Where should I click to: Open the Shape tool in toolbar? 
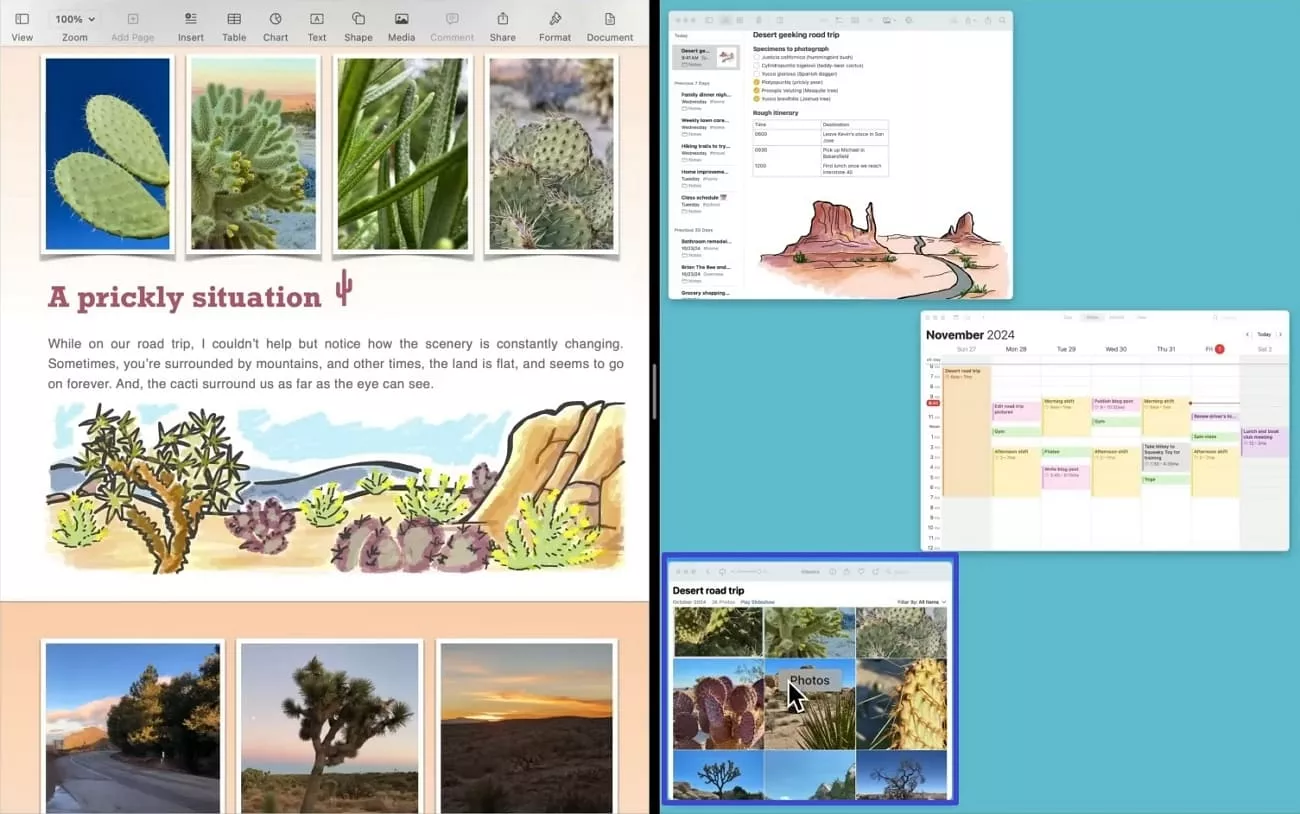pos(358,19)
